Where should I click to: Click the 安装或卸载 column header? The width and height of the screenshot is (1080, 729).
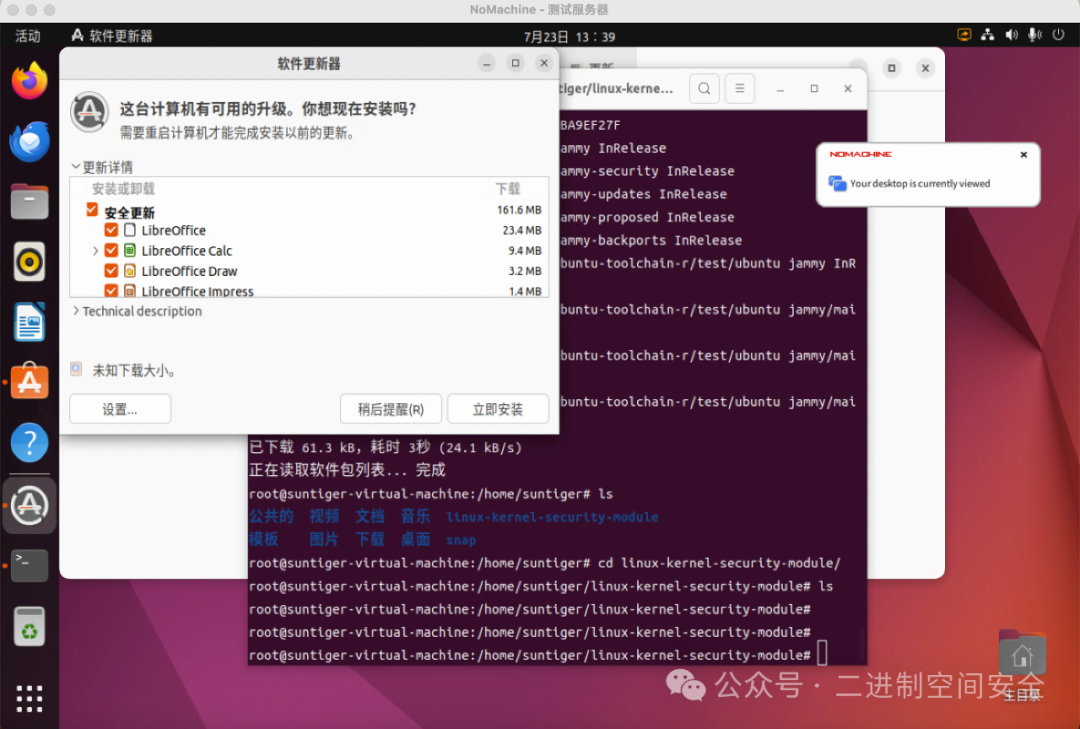pyautogui.click(x=123, y=189)
